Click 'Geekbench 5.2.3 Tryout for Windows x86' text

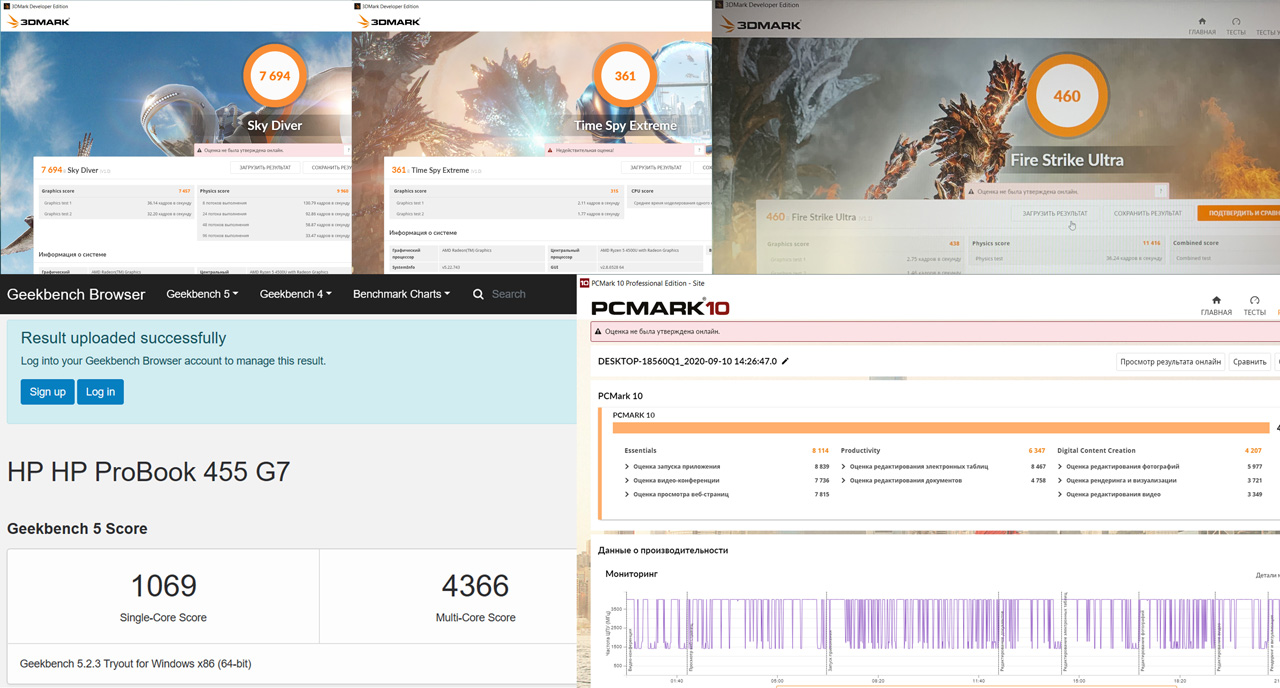(x=136, y=663)
